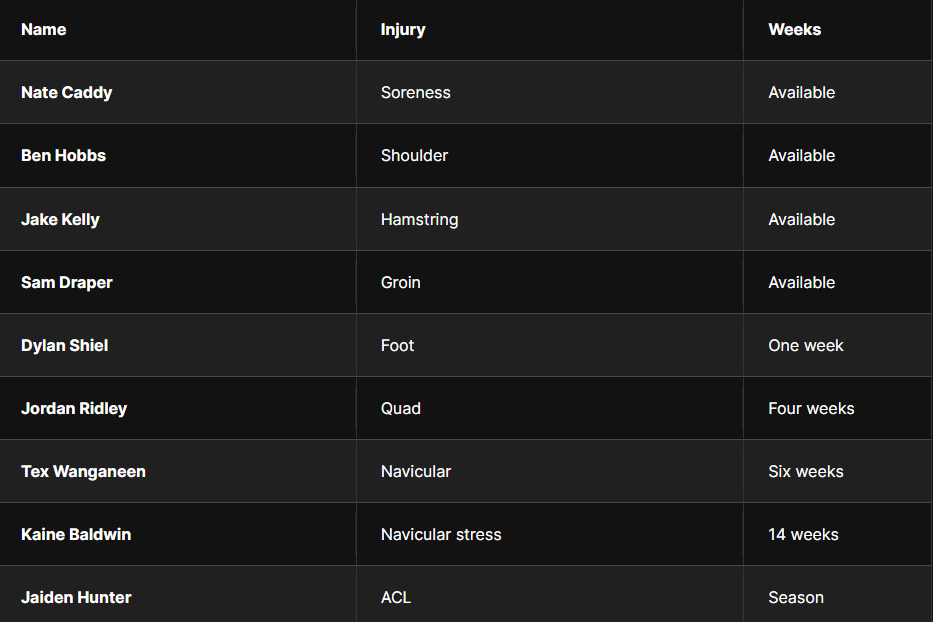This screenshot has height=622, width=933.
Task: Select Sam Draper's name
Action: [x=67, y=282]
